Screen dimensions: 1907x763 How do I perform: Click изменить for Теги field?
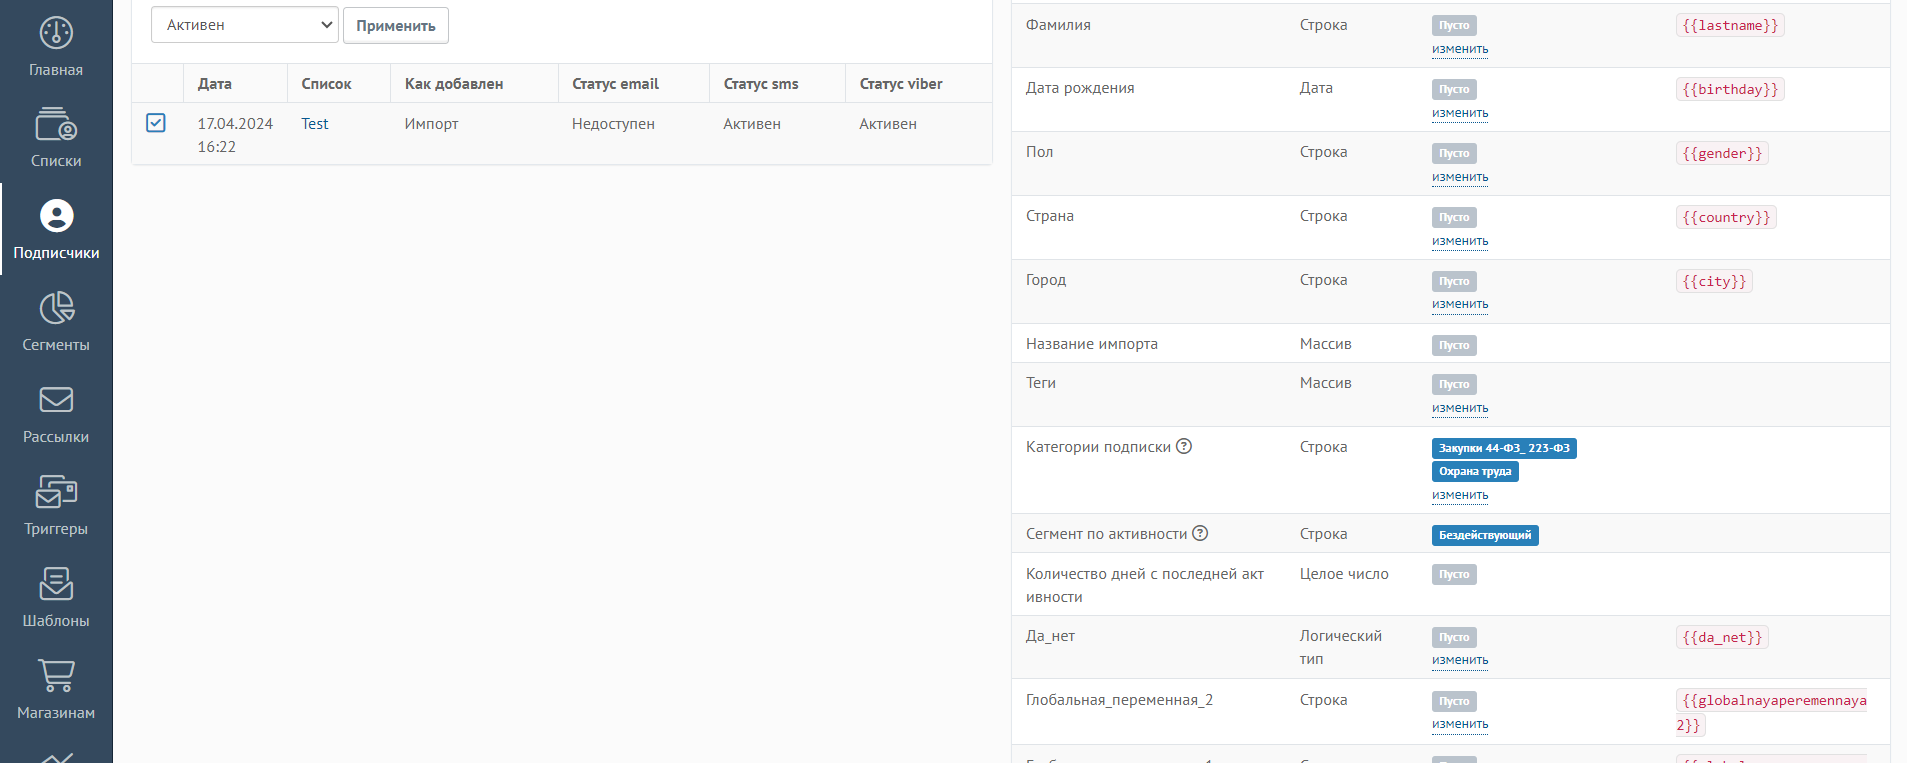[x=1460, y=408]
